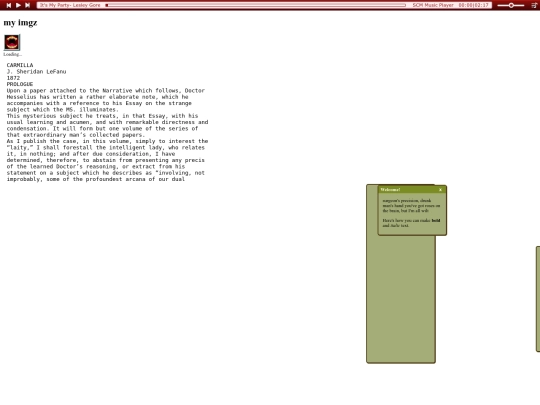Skip to the next track in music player
This screenshot has height=405, width=540.
click(x=28, y=5)
